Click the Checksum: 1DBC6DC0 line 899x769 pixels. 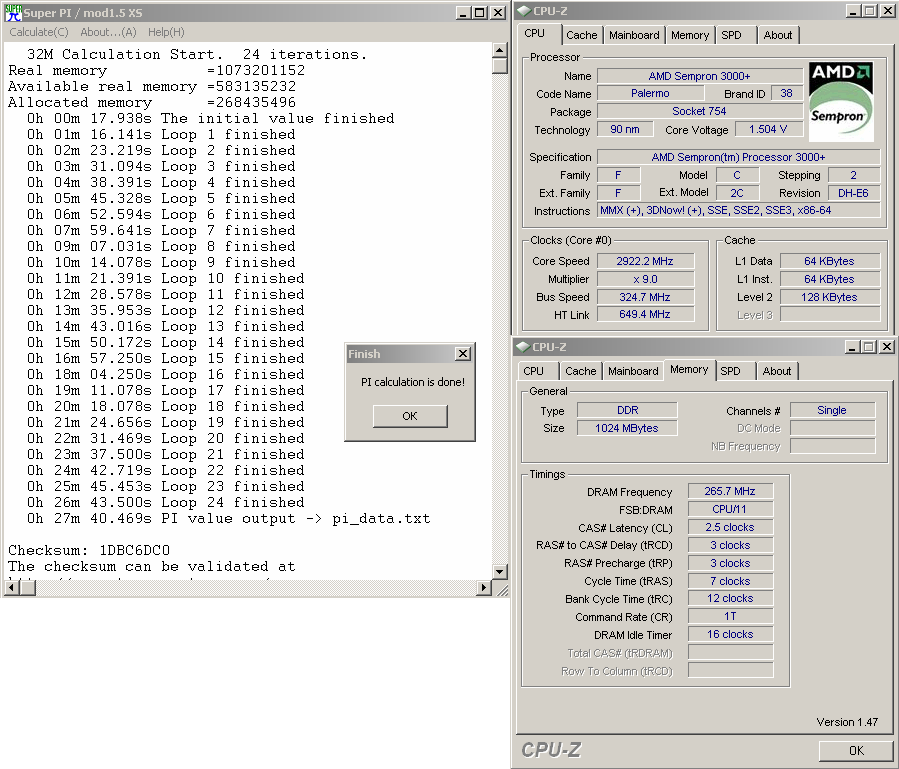coord(89,550)
